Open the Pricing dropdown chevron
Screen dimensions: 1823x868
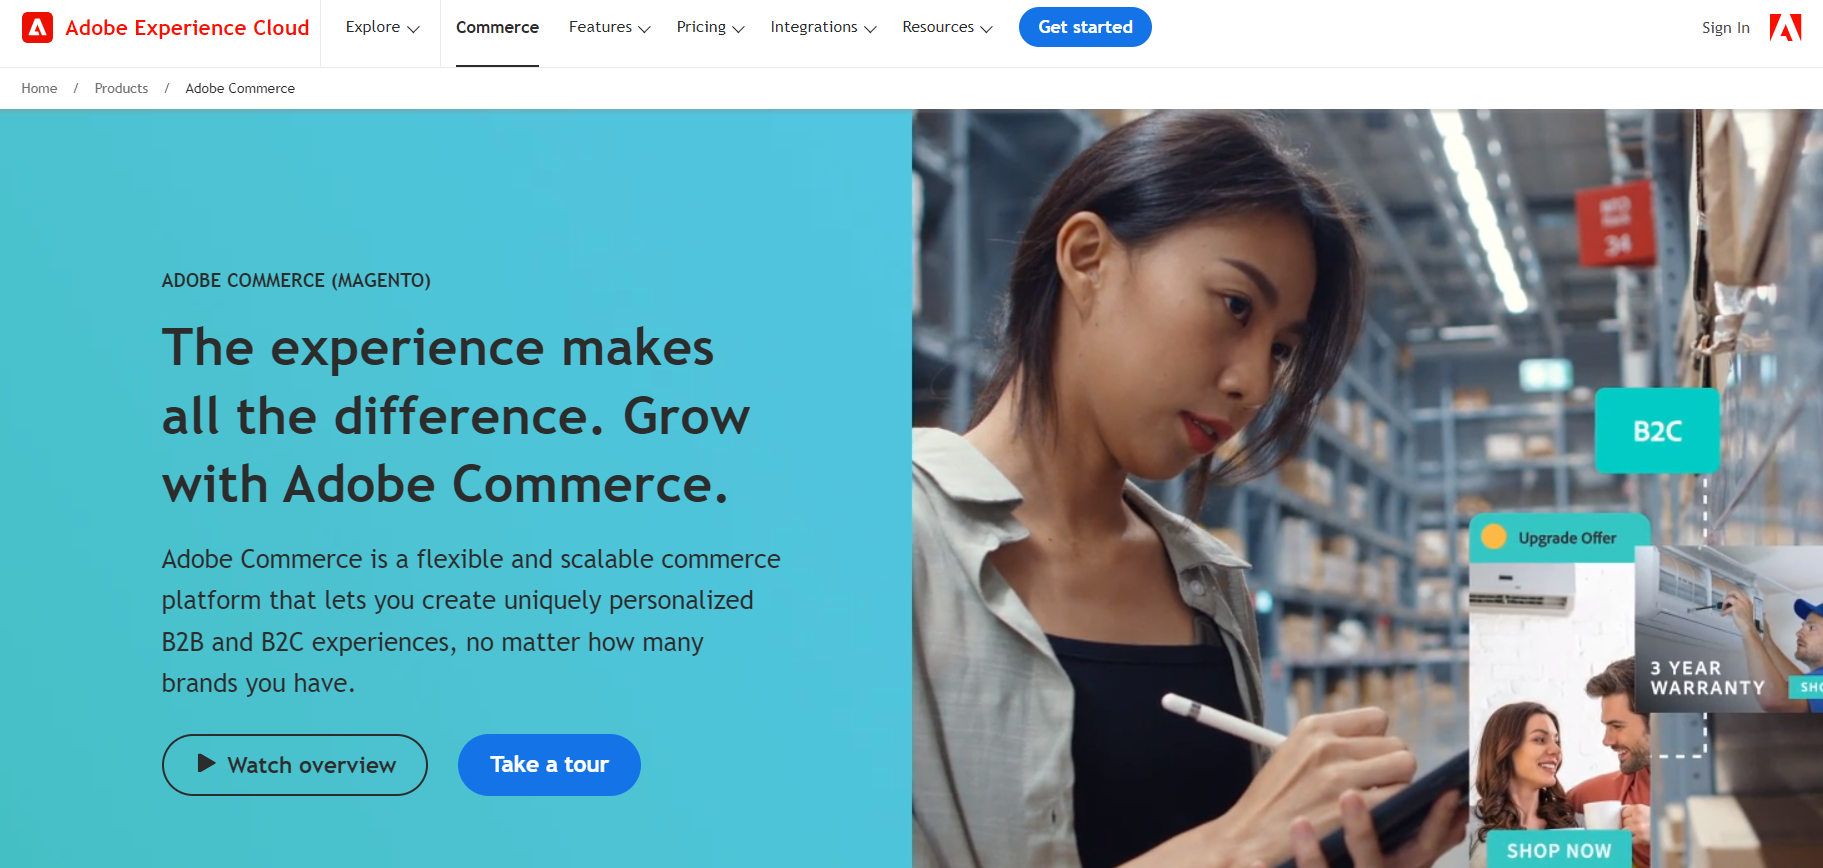[x=738, y=29]
